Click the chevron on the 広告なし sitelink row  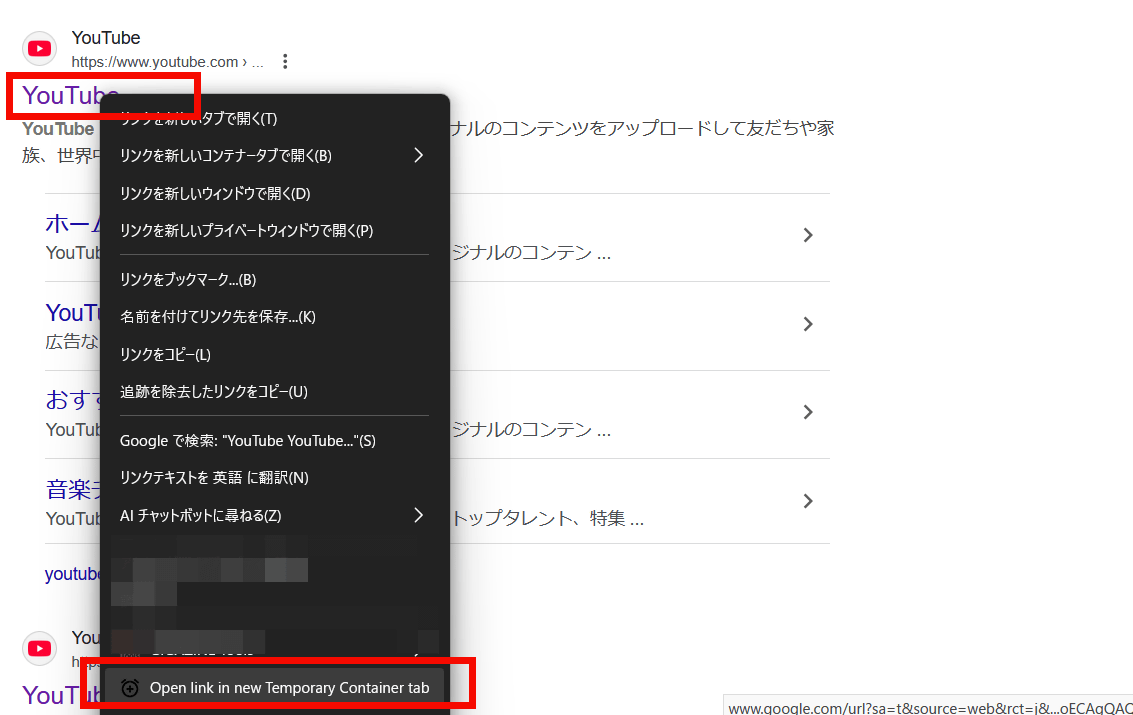tap(808, 324)
